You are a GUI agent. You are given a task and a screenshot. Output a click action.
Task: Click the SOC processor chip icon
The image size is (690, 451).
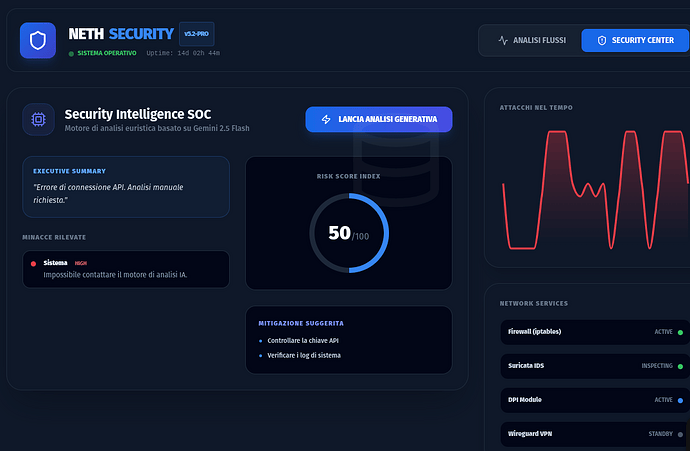[x=38, y=120]
